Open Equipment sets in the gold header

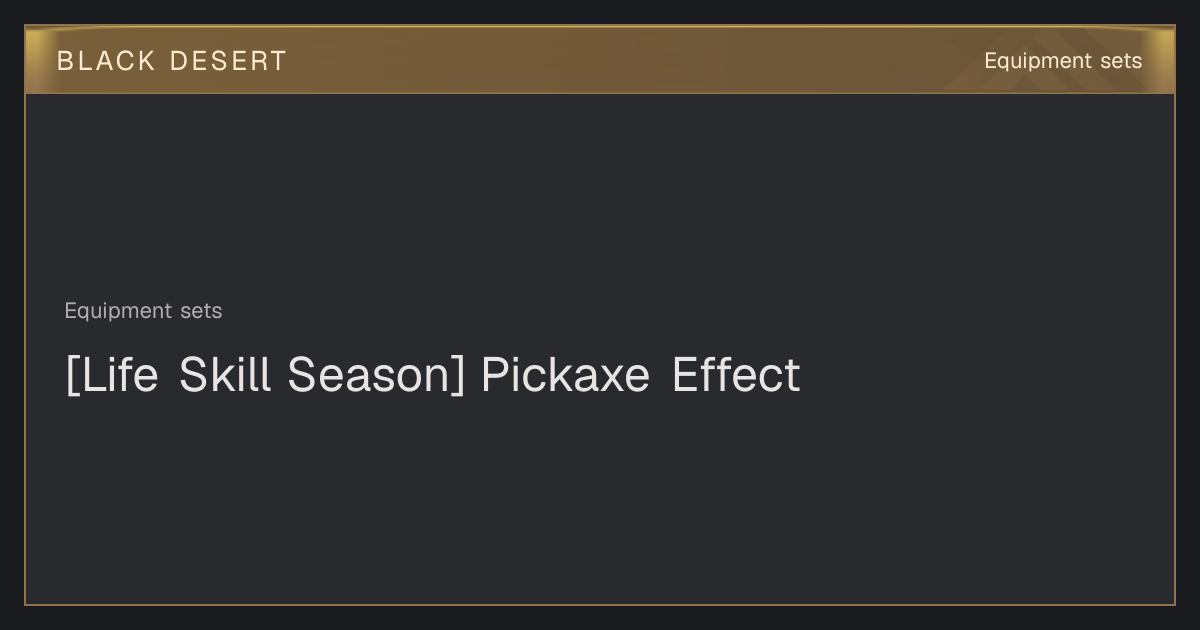(1063, 61)
